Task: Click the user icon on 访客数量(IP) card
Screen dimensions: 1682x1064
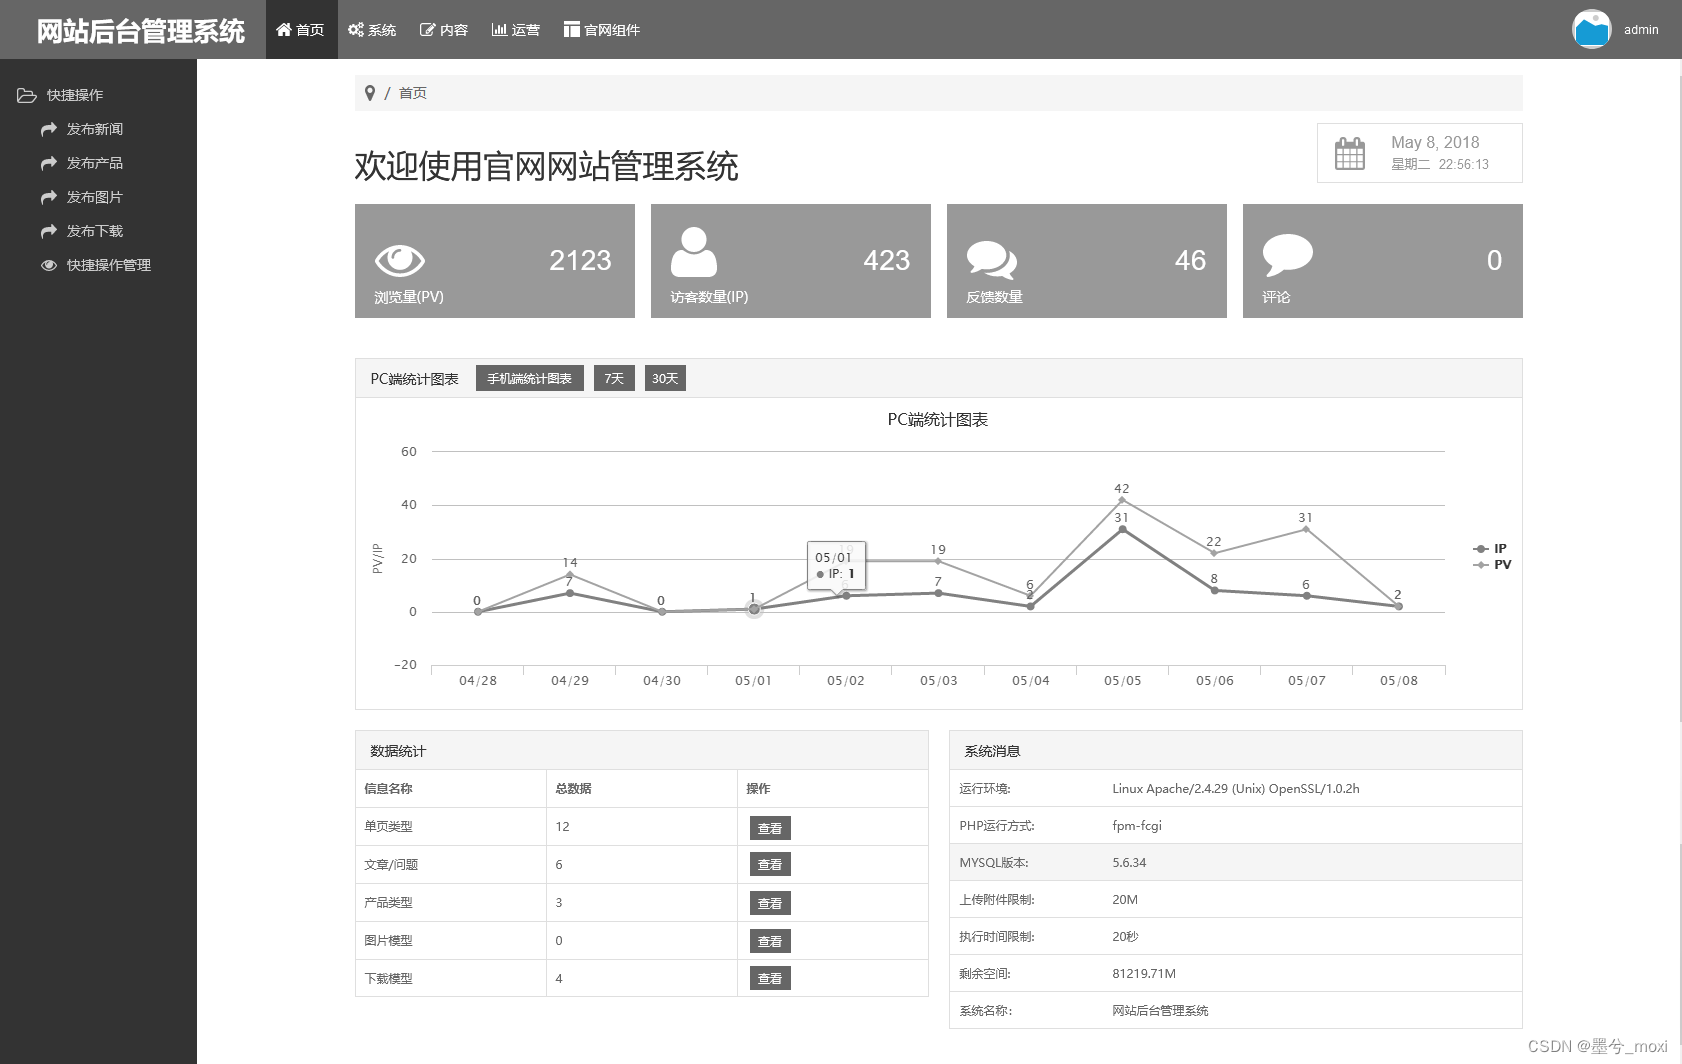Action: coord(694,252)
